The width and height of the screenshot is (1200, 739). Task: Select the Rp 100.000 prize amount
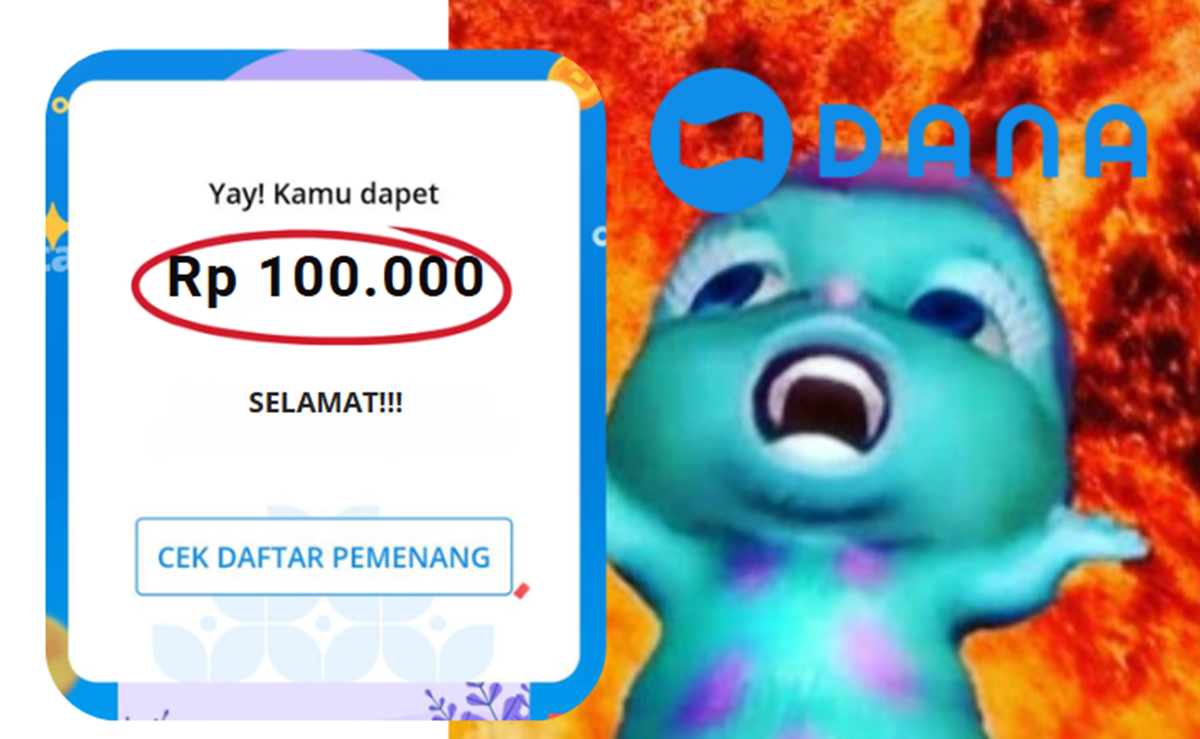tap(325, 278)
